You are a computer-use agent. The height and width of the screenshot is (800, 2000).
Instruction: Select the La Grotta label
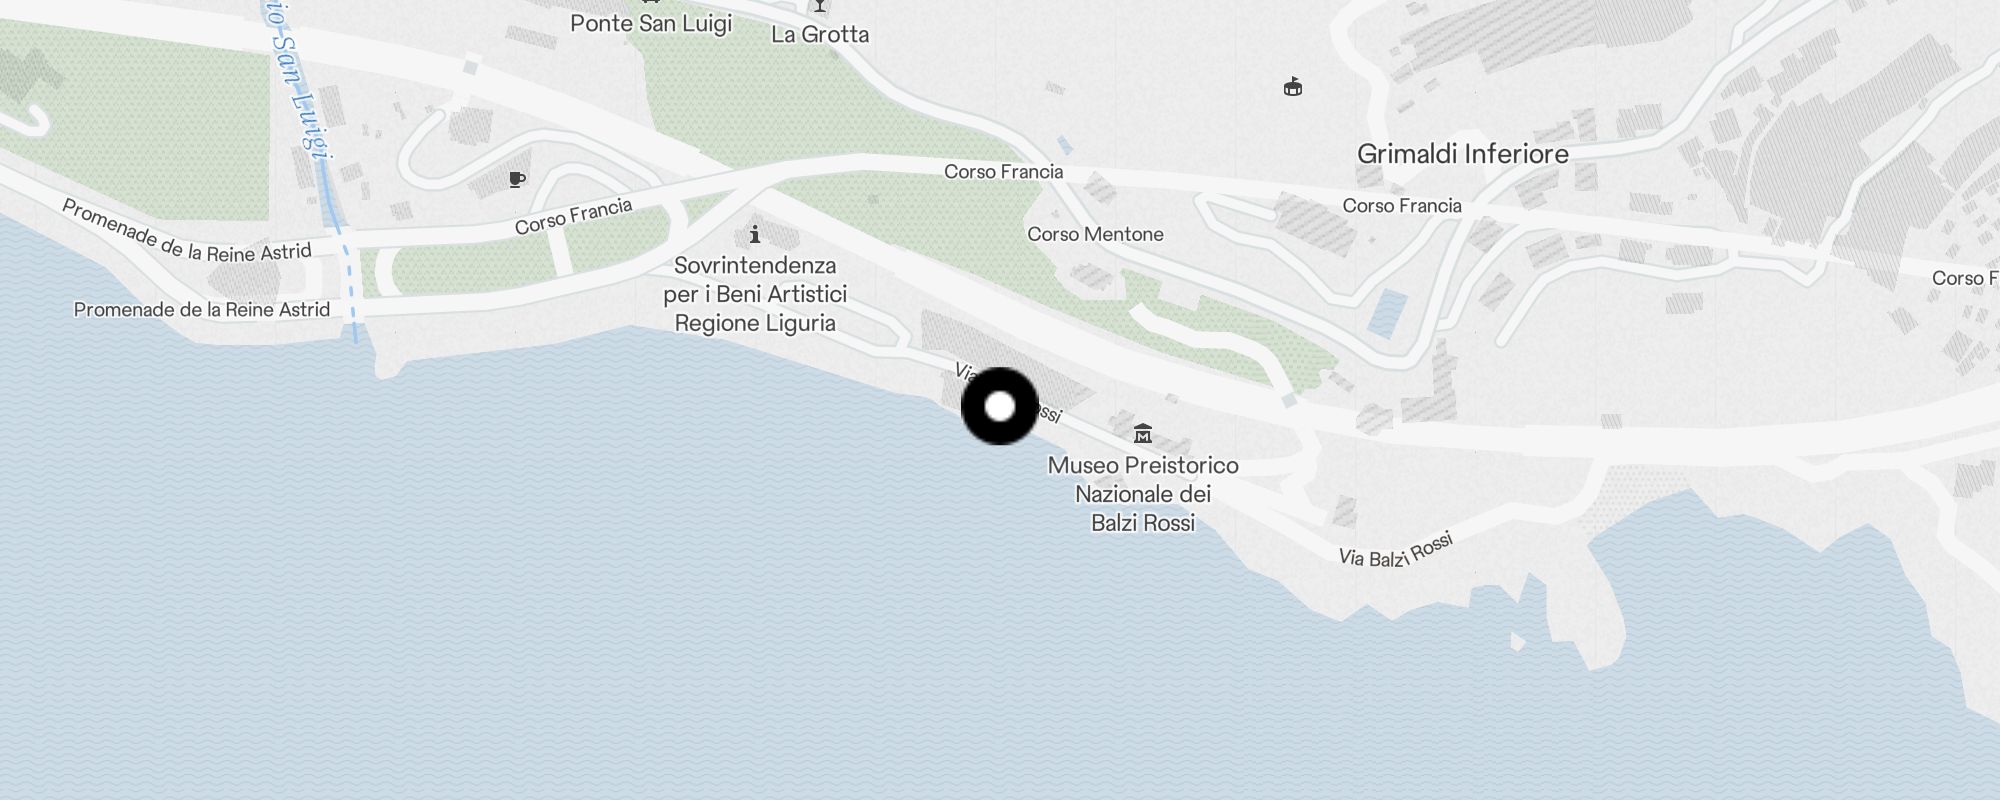(820, 34)
